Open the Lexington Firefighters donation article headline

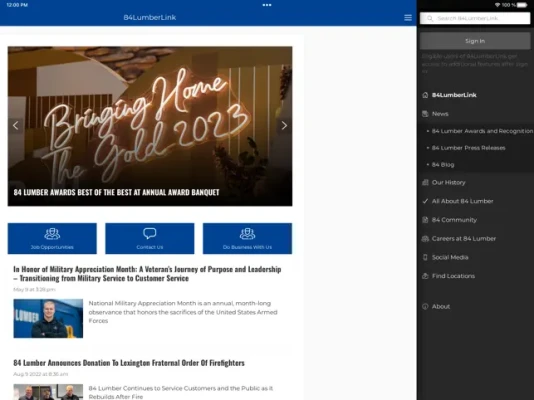[x=129, y=363]
